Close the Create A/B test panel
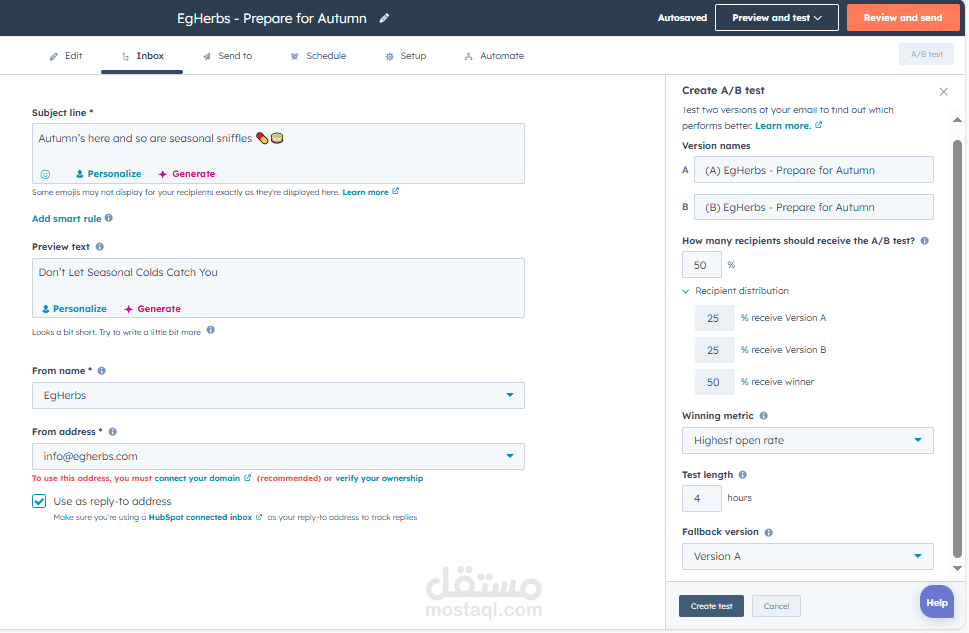Viewport: 969px width, 633px height. click(944, 92)
